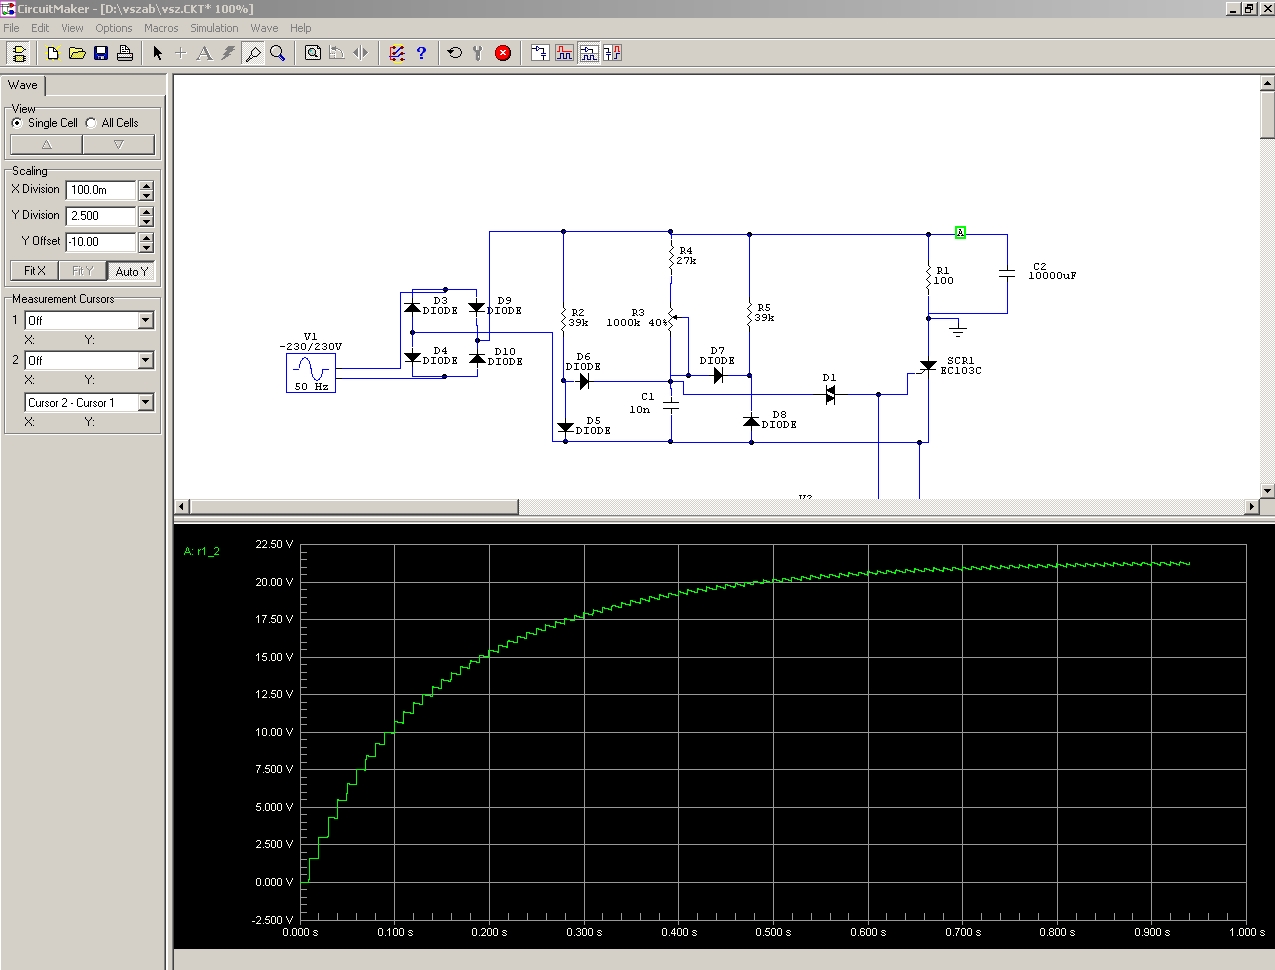Print the circuit with the printer icon
Screen dimensions: 1275x970
coord(125,53)
